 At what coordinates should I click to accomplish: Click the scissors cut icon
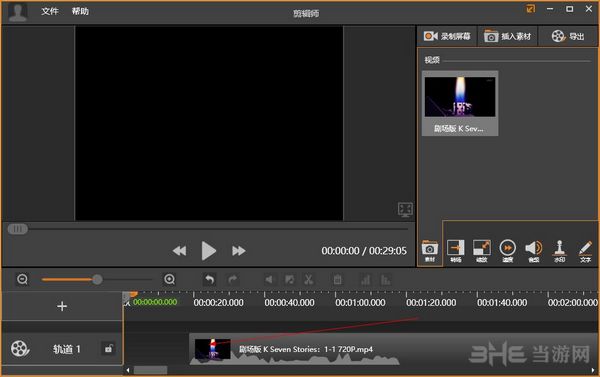point(309,280)
